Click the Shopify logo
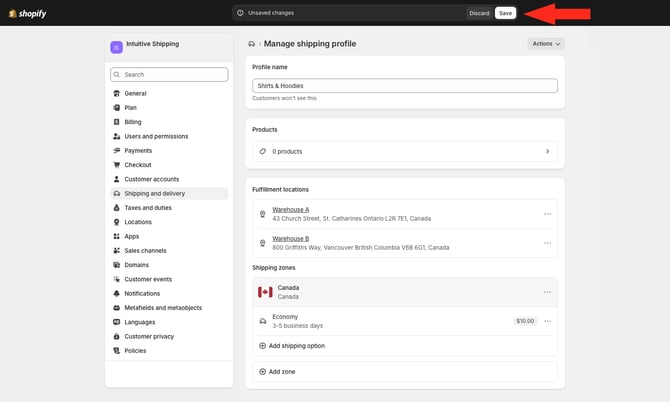670x402 pixels. point(27,13)
